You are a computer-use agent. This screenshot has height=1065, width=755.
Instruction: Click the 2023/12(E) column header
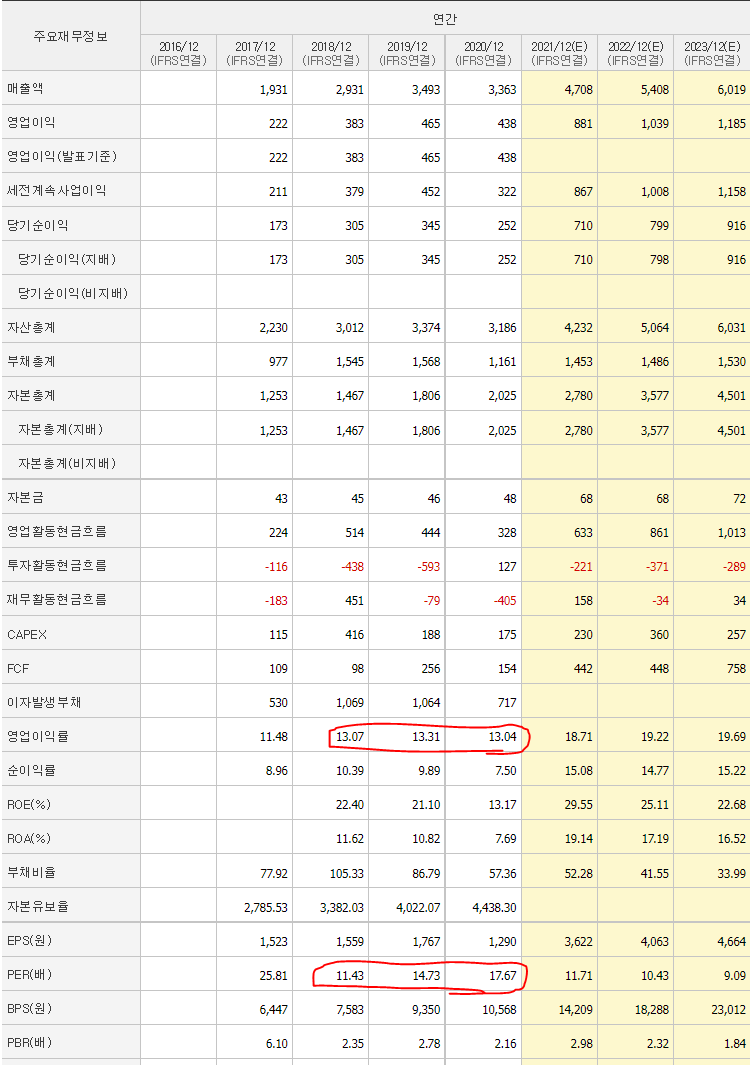tap(712, 53)
